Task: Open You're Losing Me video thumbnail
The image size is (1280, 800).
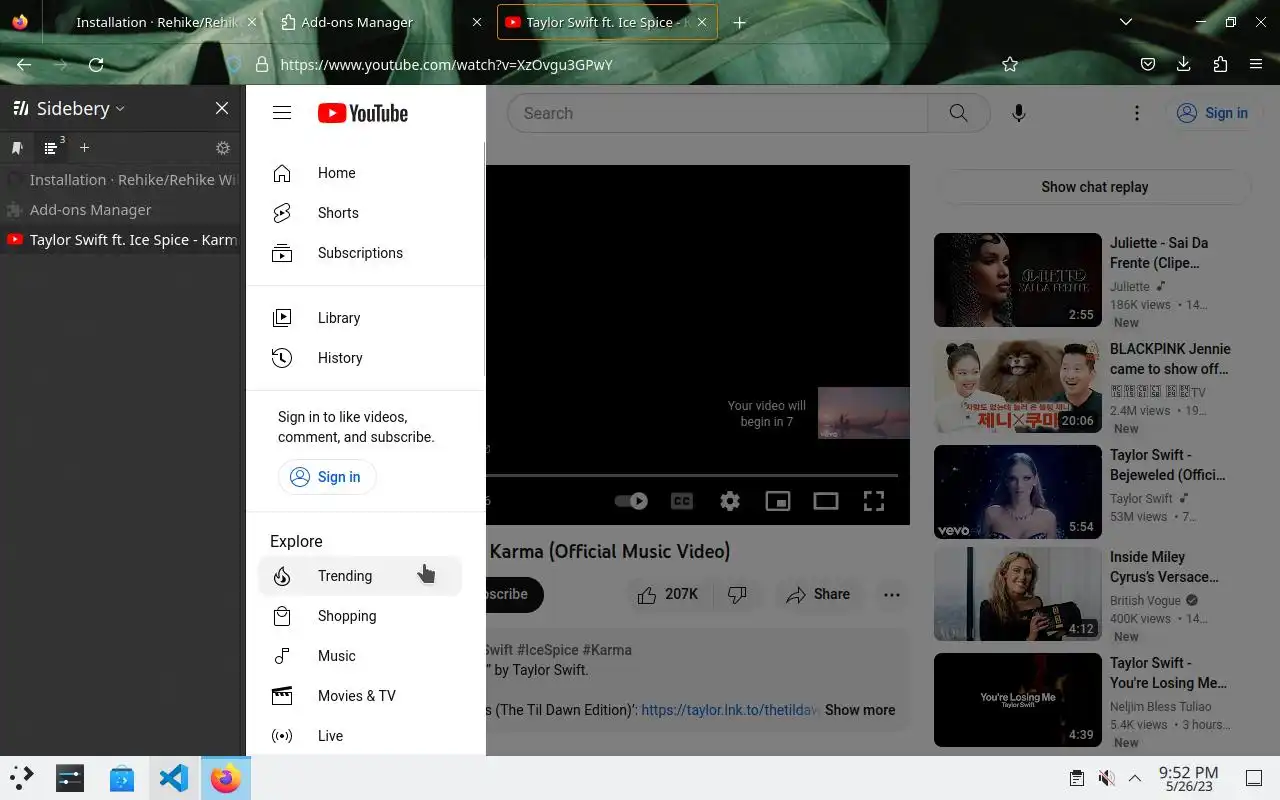Action: (x=1018, y=700)
